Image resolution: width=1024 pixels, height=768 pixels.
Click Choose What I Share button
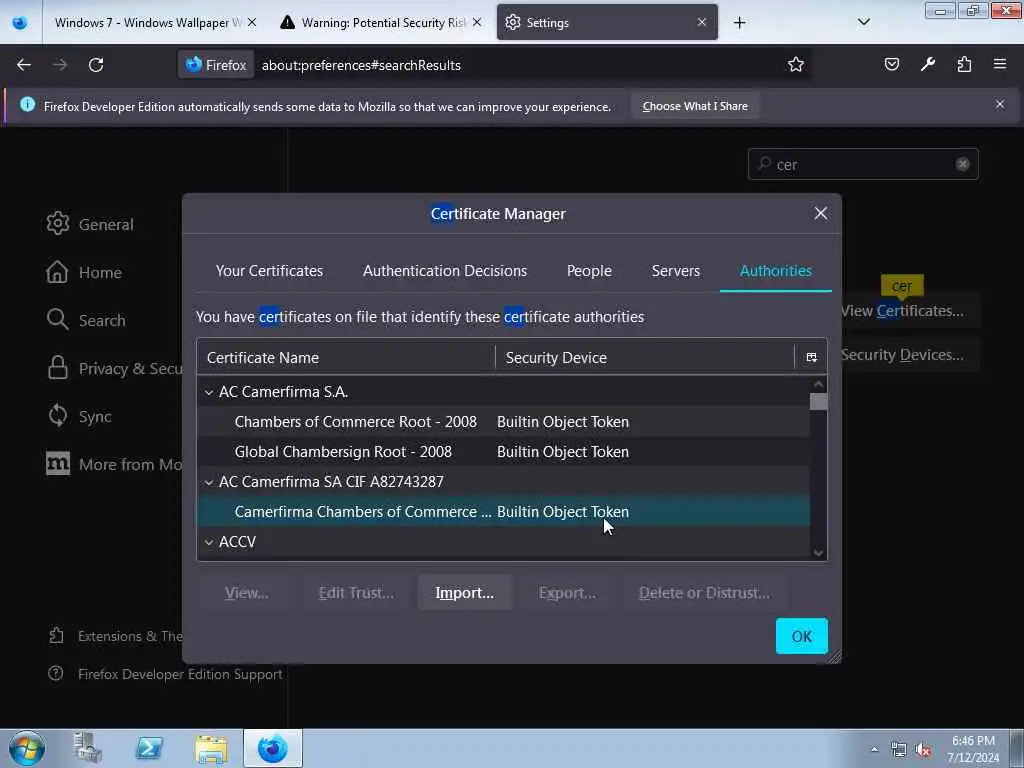tap(695, 106)
